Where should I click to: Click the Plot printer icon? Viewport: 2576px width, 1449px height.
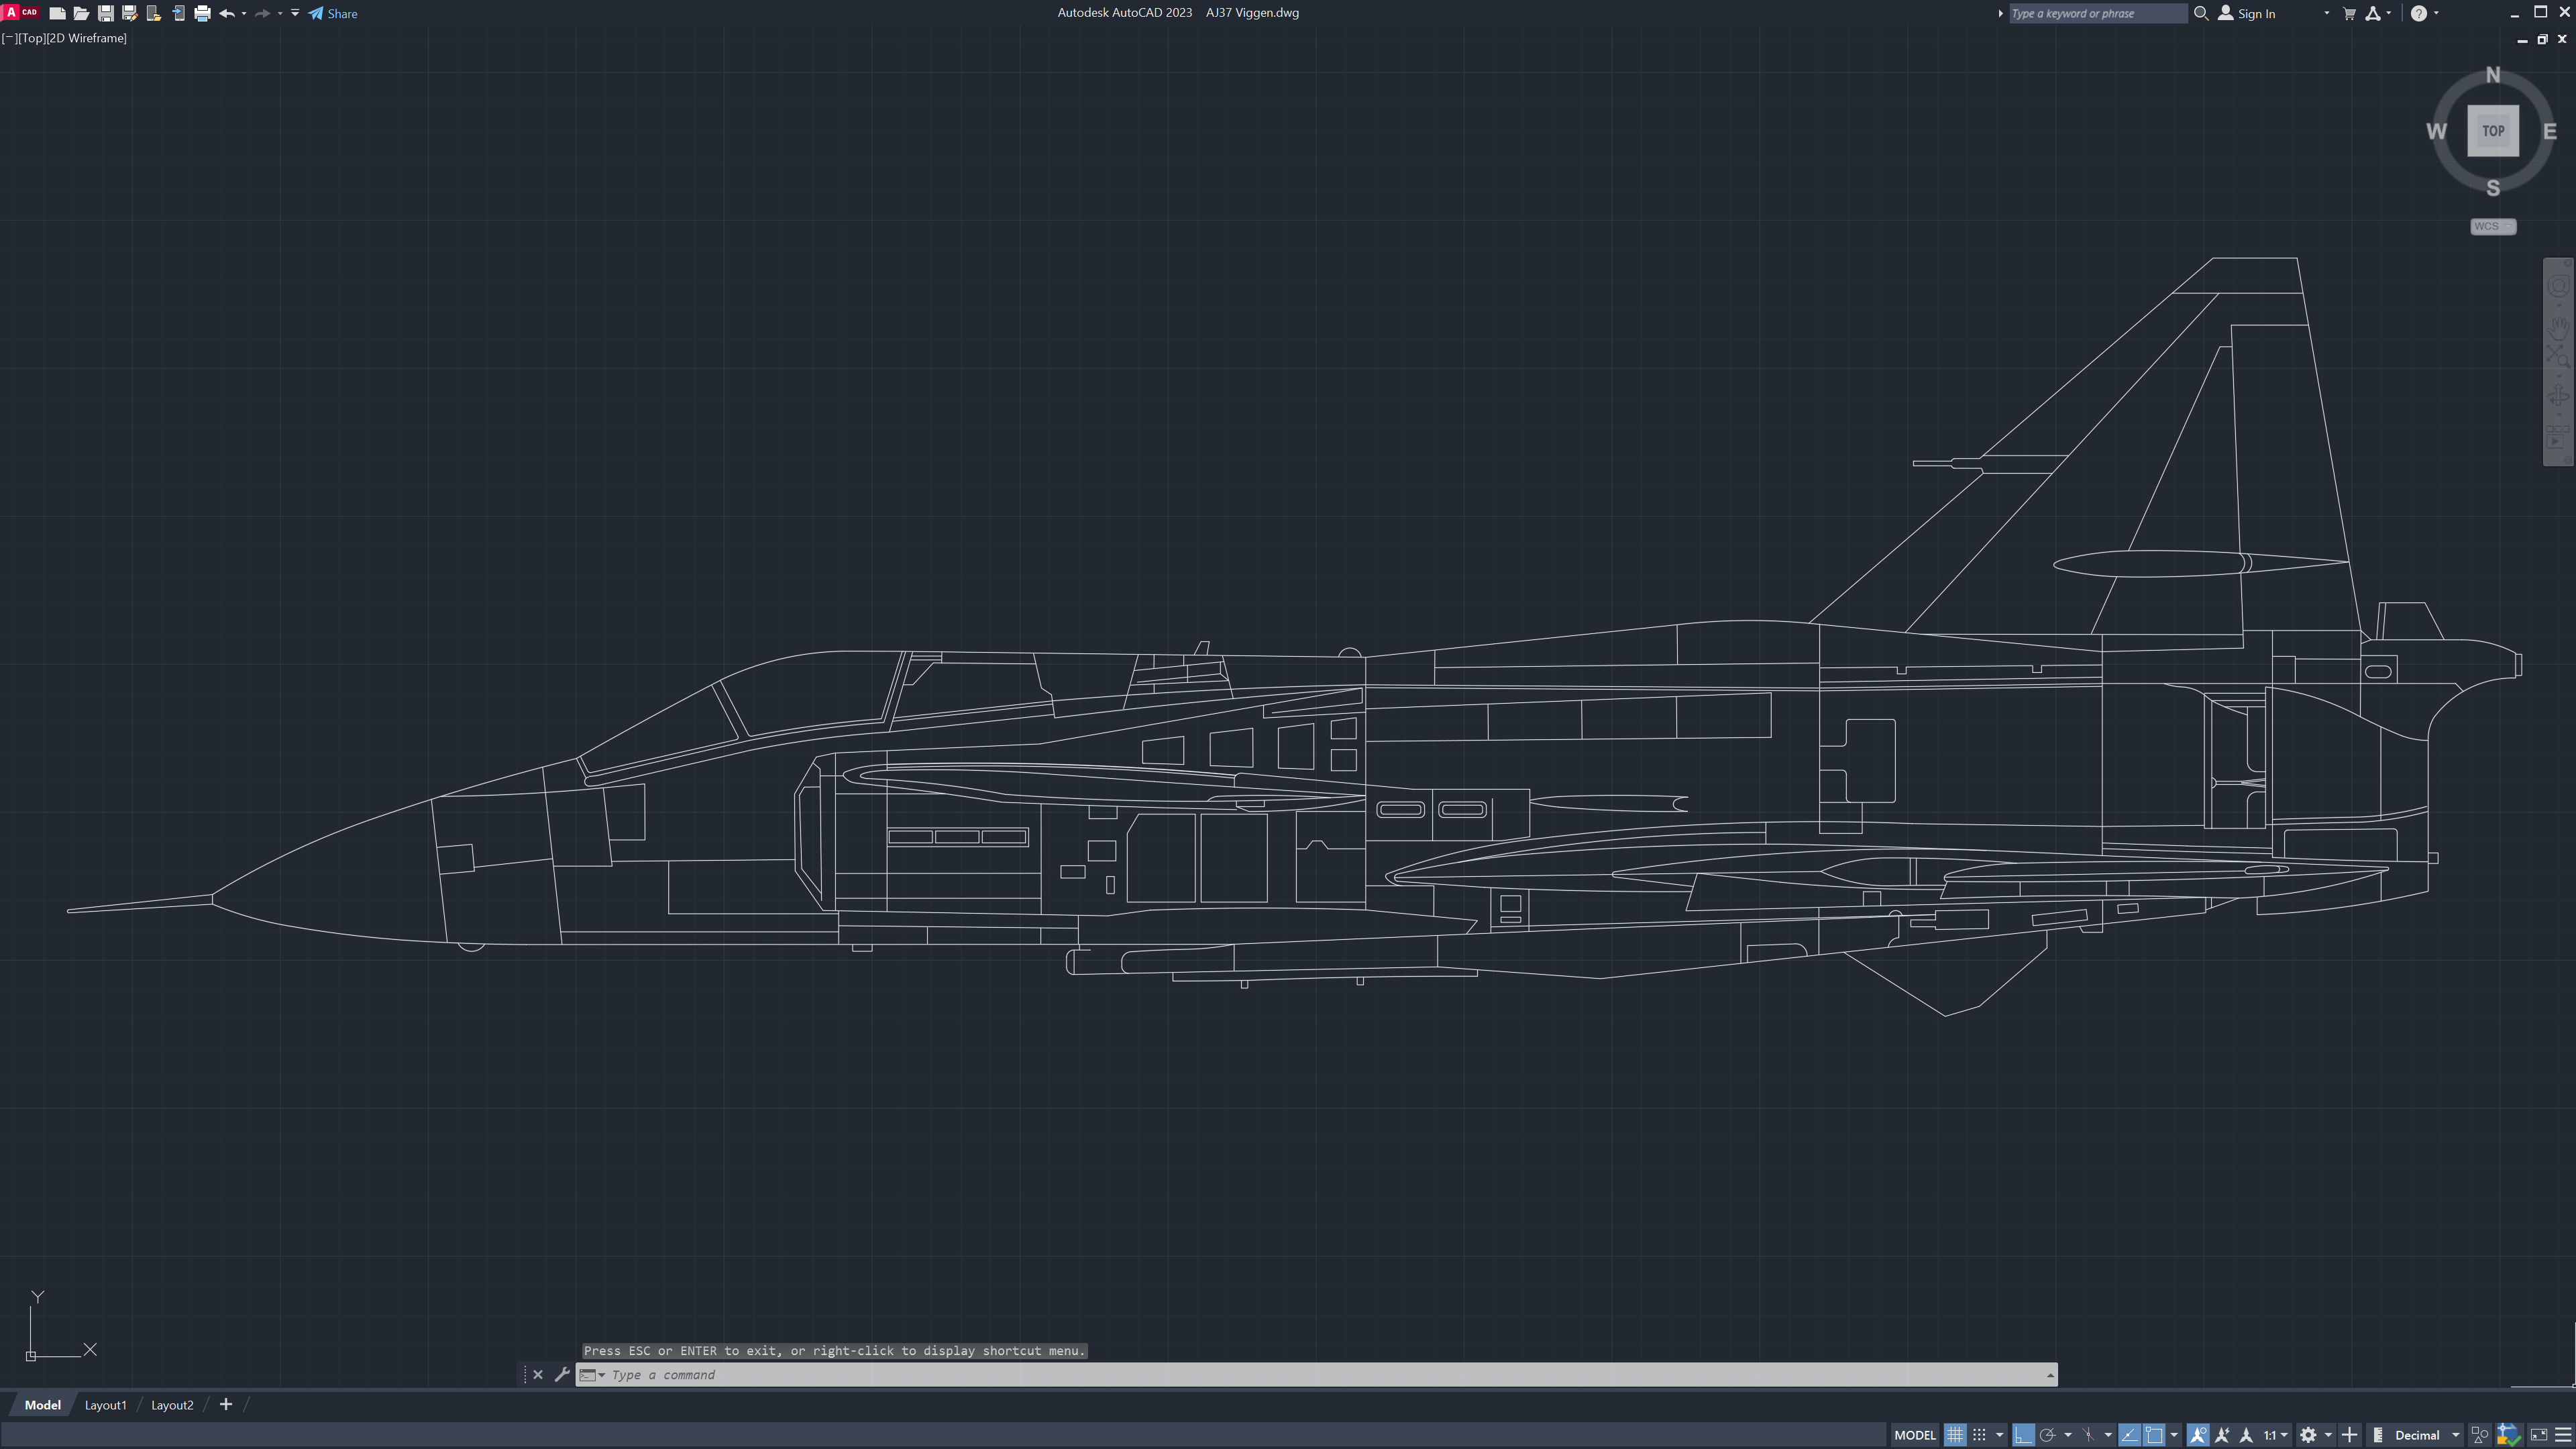pyautogui.click(x=202, y=14)
